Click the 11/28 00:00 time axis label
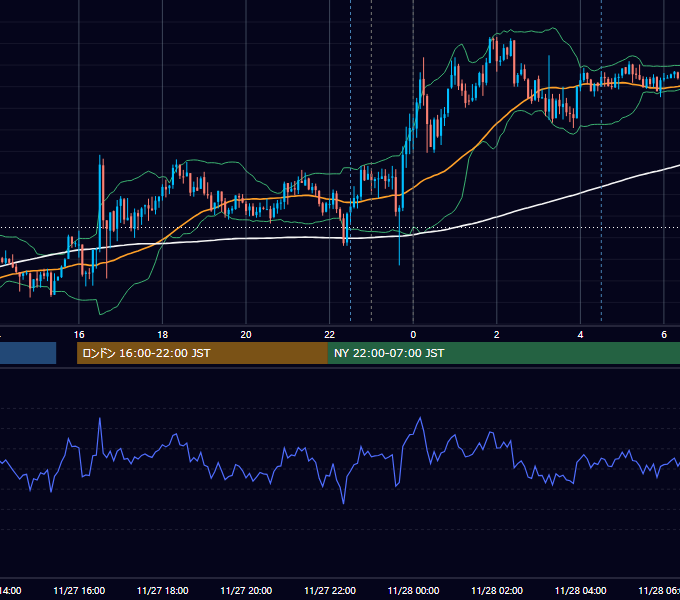Viewport: 680px width, 600px height. (413, 590)
